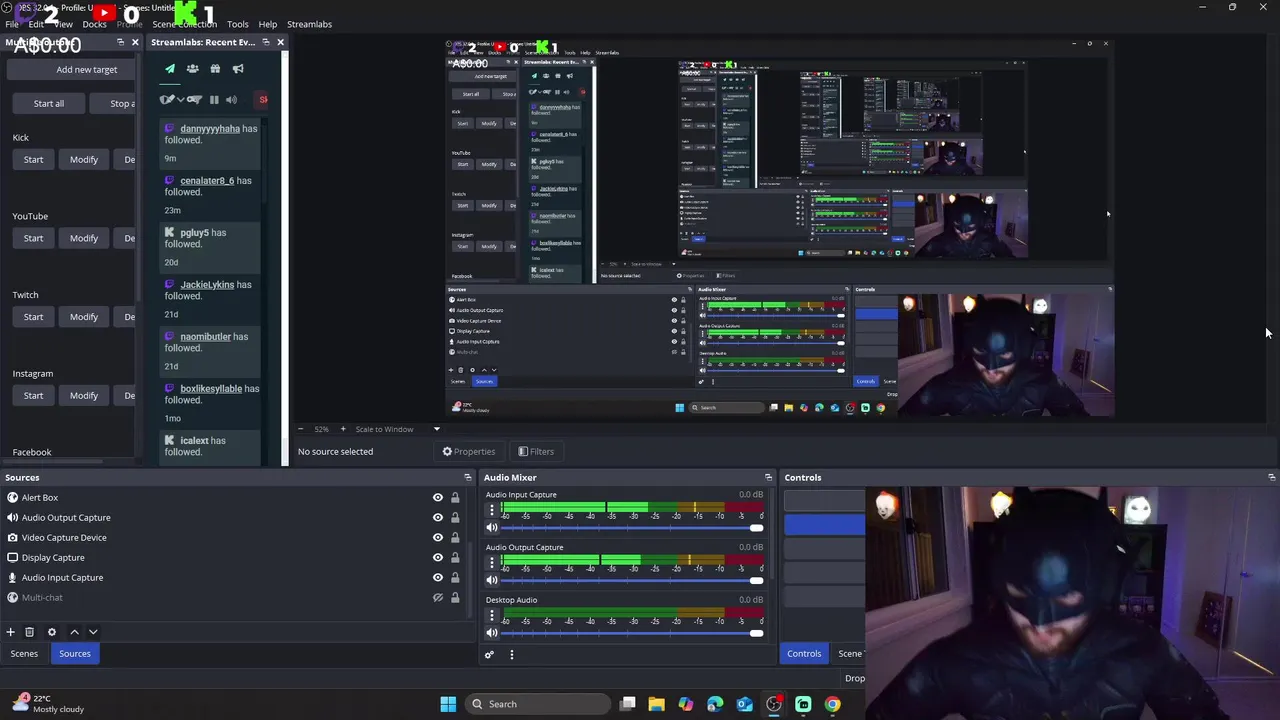Toggle lock on Alert Box source
This screenshot has width=1280, height=720.
(x=455, y=497)
